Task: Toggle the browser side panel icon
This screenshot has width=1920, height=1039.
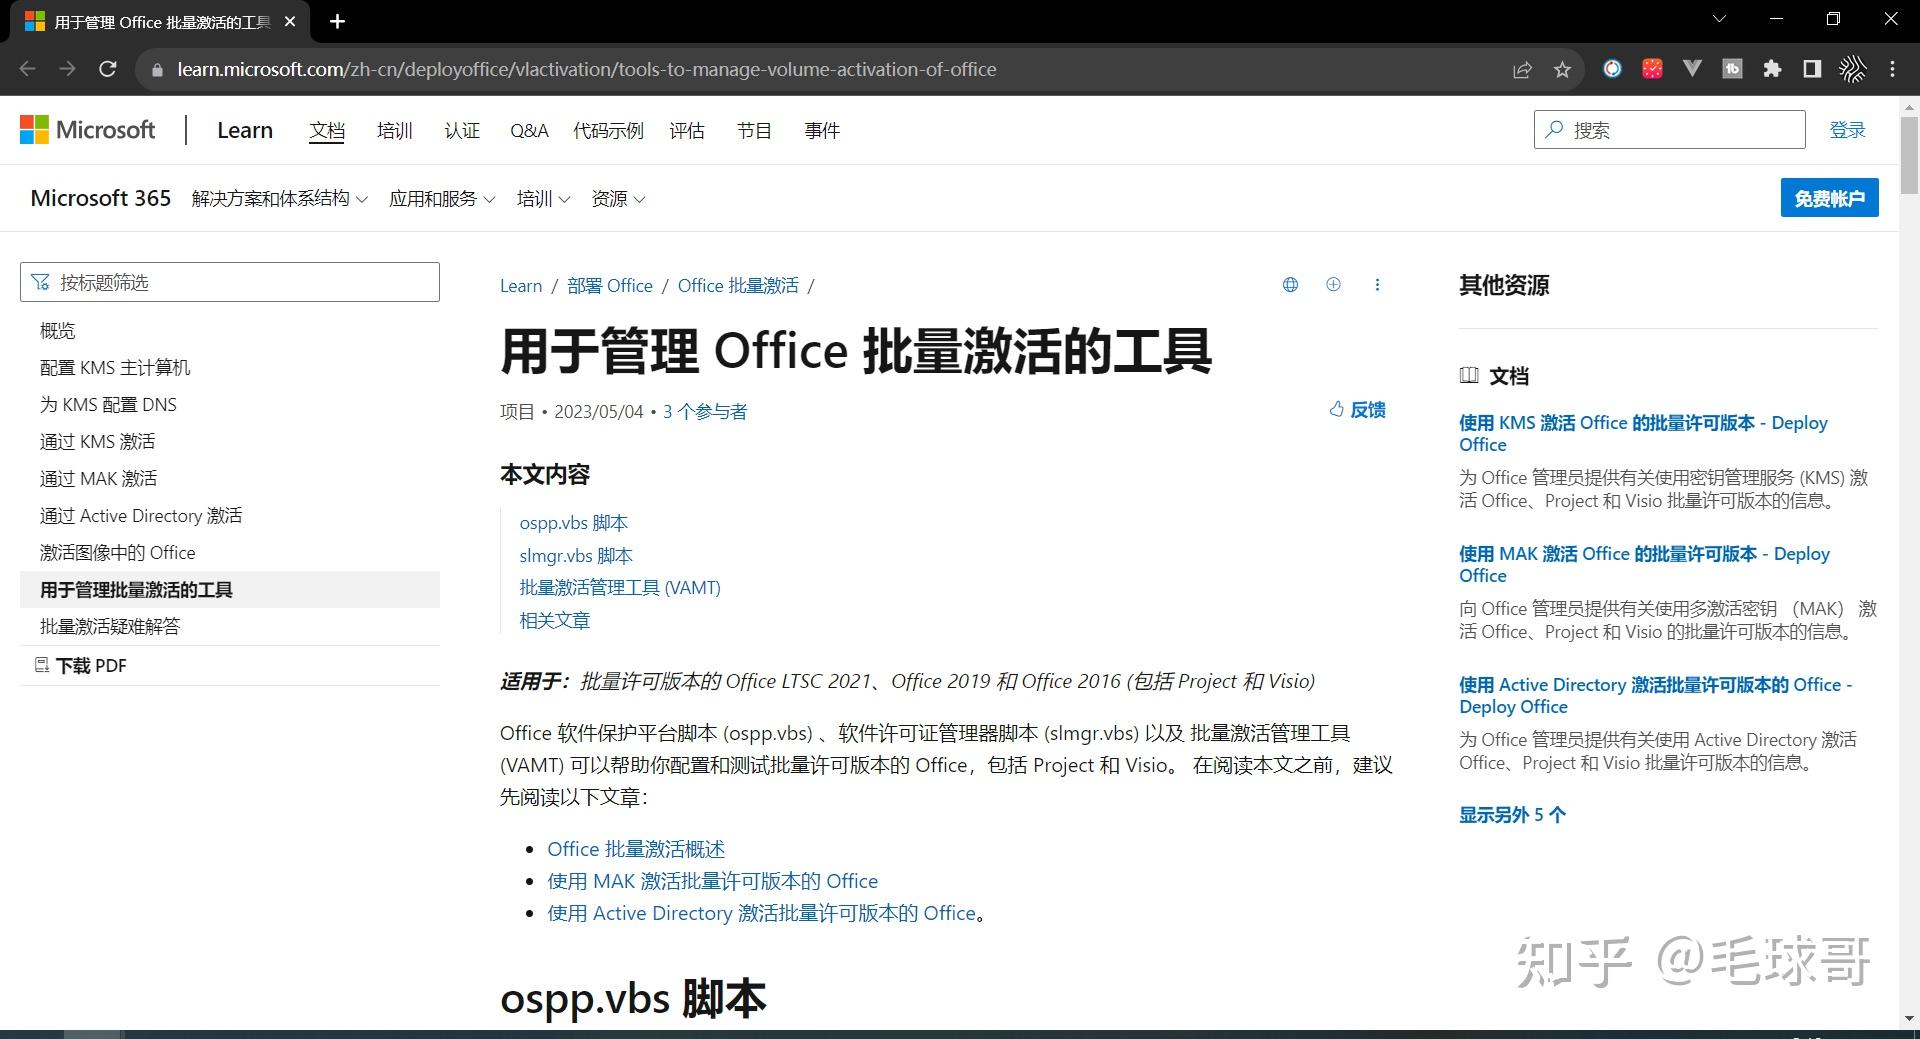Action: click(1812, 69)
